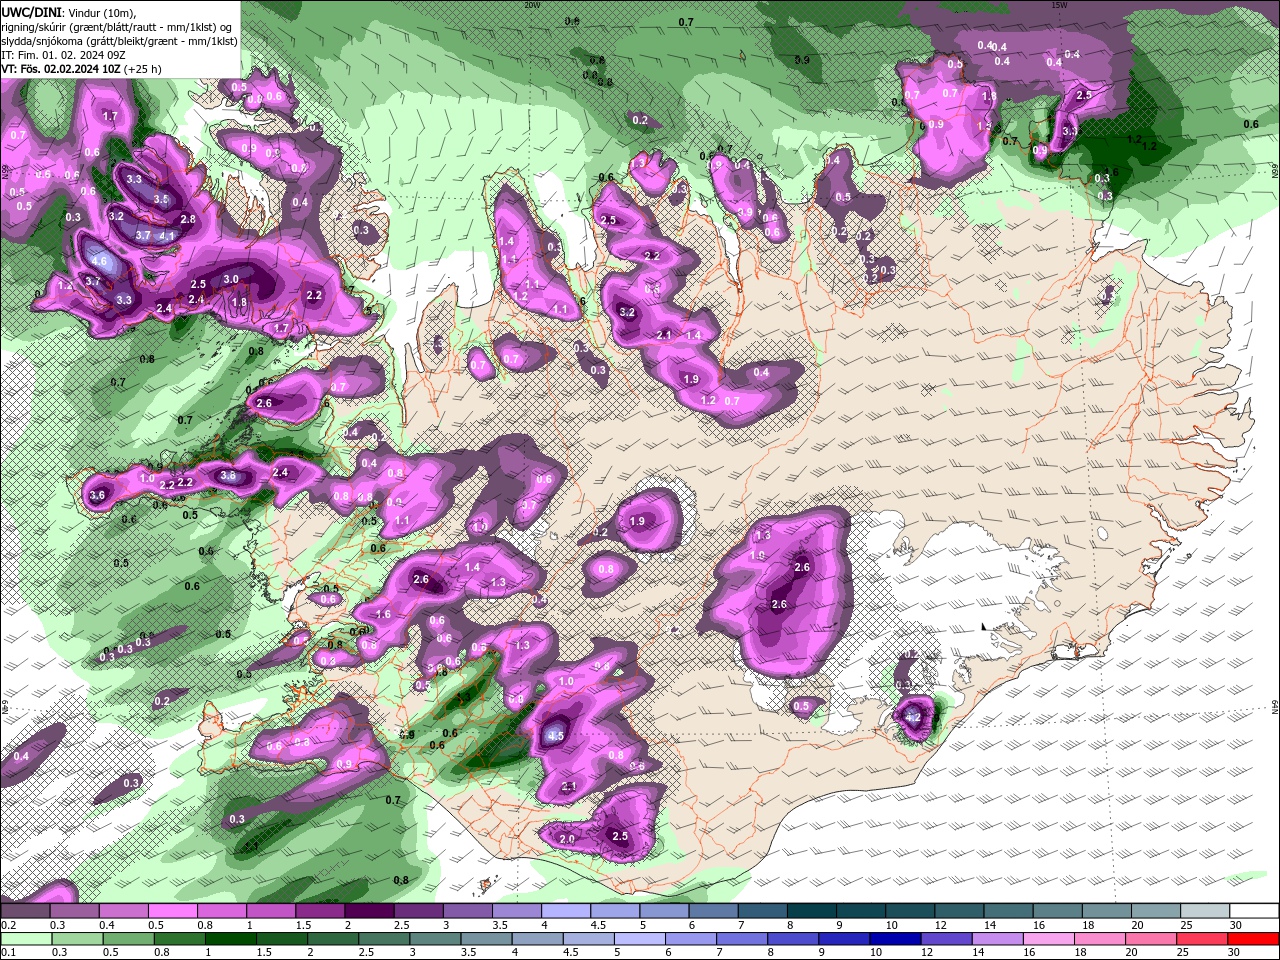Click the 4.2 precipitation value on the map
This screenshot has height=960, width=1280.
tap(912, 717)
